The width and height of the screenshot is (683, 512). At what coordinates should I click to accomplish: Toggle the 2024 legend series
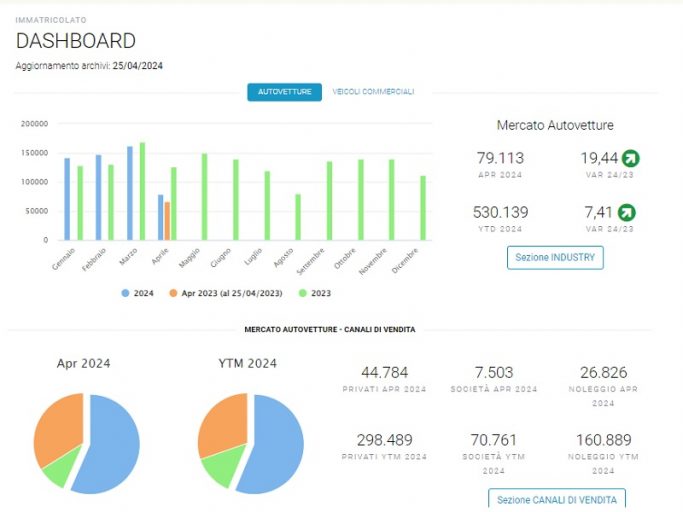138,293
